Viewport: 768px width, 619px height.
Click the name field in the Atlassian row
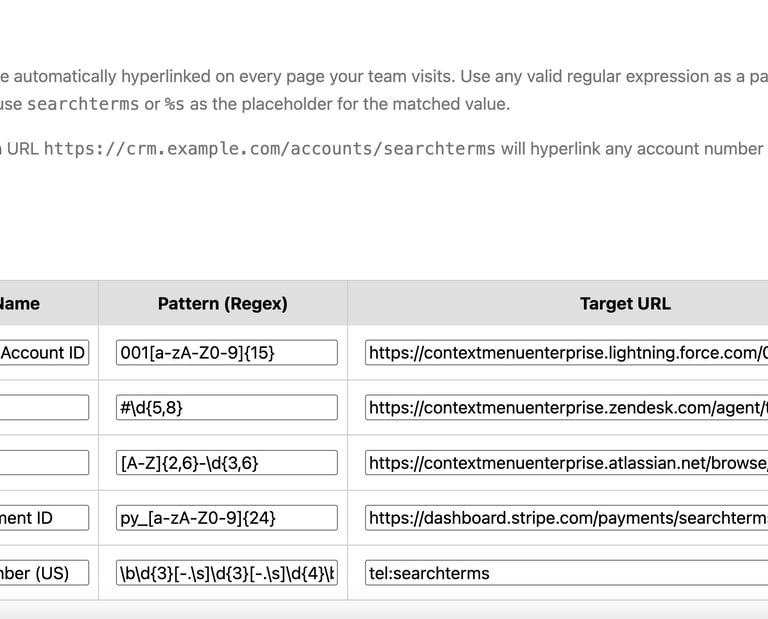[x=44, y=462]
